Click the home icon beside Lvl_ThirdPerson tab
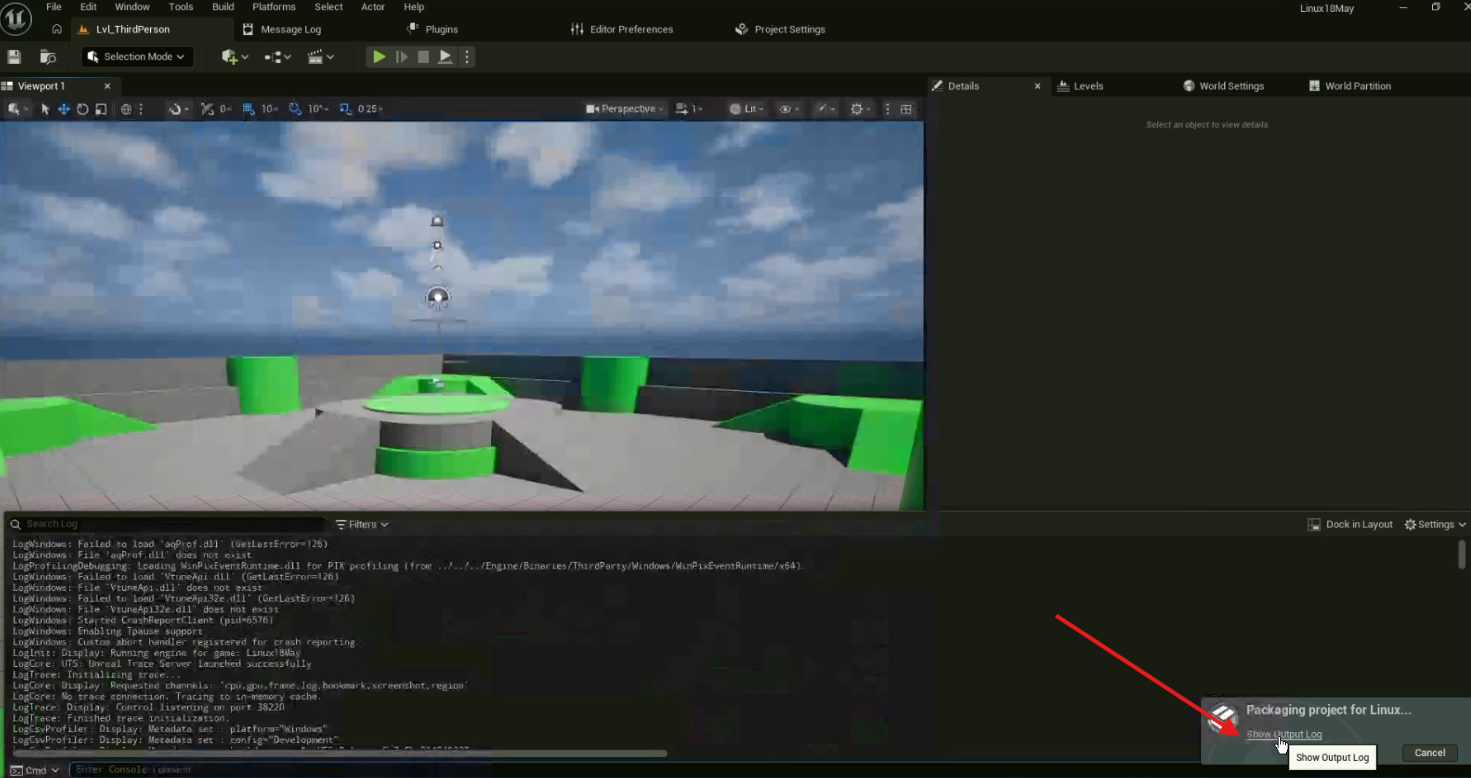This screenshot has height=778, width=1471. coord(57,30)
